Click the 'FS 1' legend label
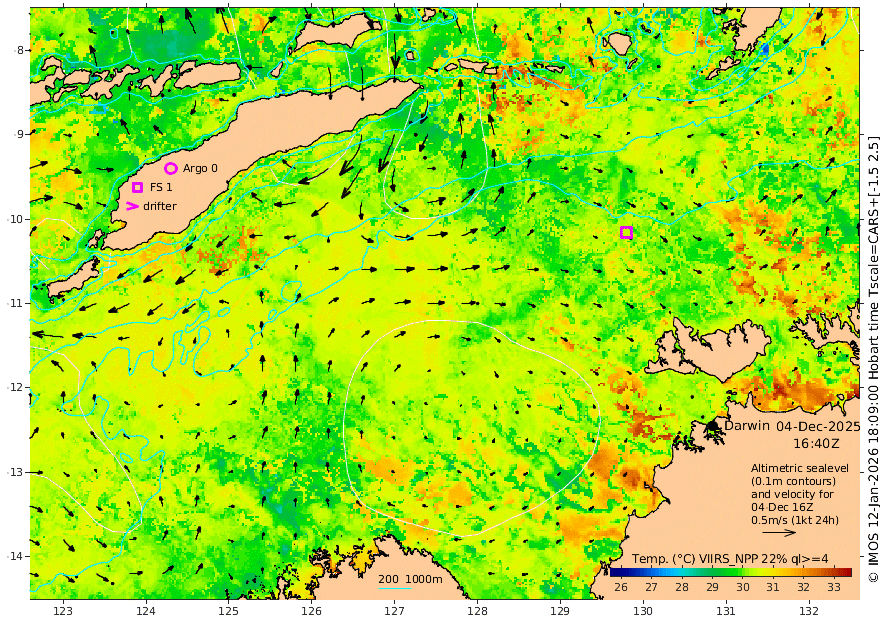The image size is (880, 630). pos(161,187)
